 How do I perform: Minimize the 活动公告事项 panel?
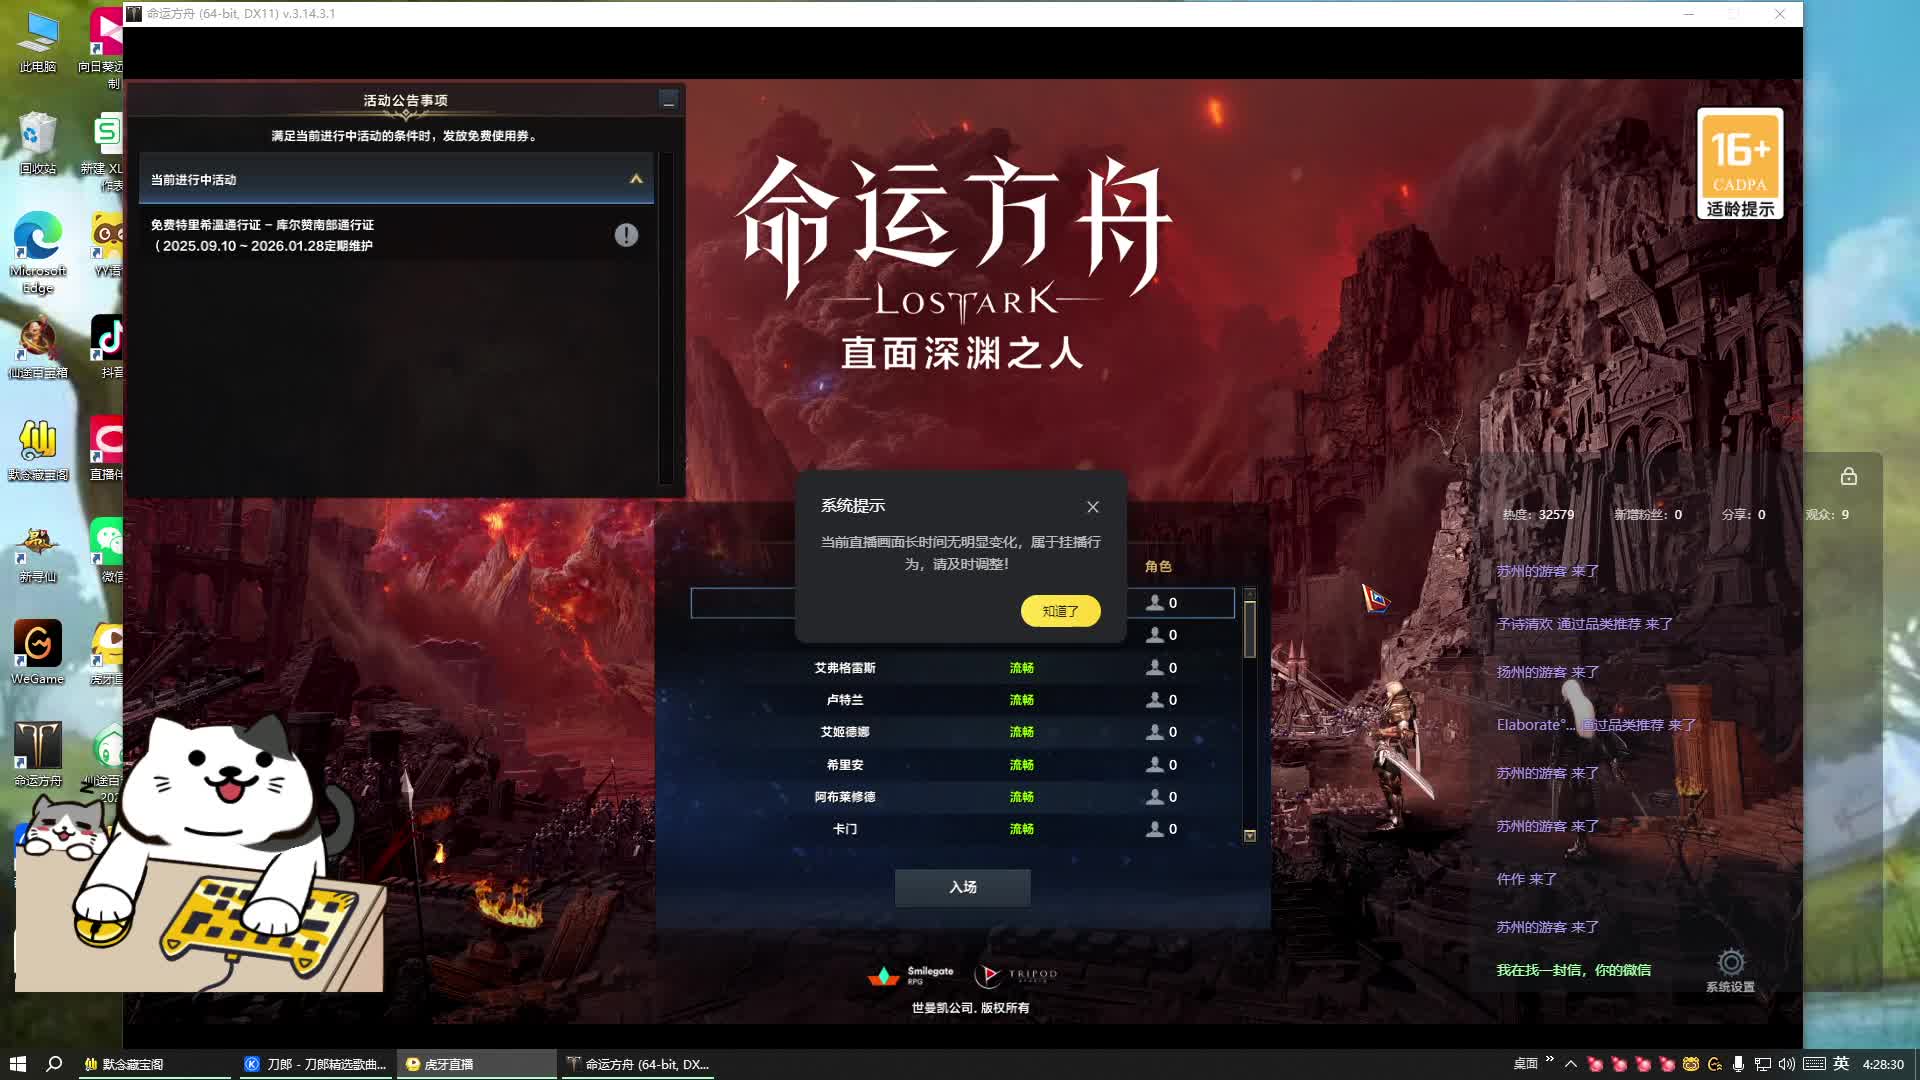click(x=669, y=100)
